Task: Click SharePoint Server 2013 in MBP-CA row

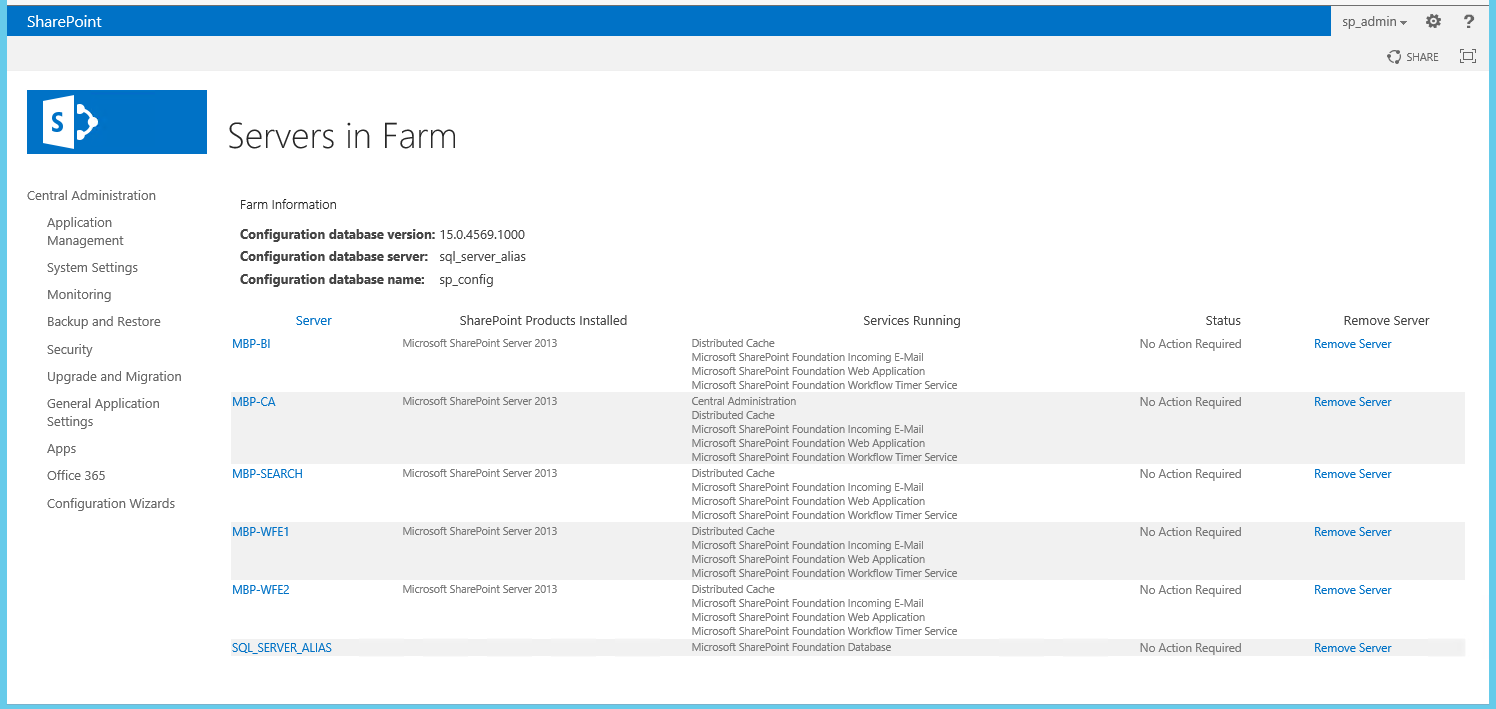Action: coord(480,401)
